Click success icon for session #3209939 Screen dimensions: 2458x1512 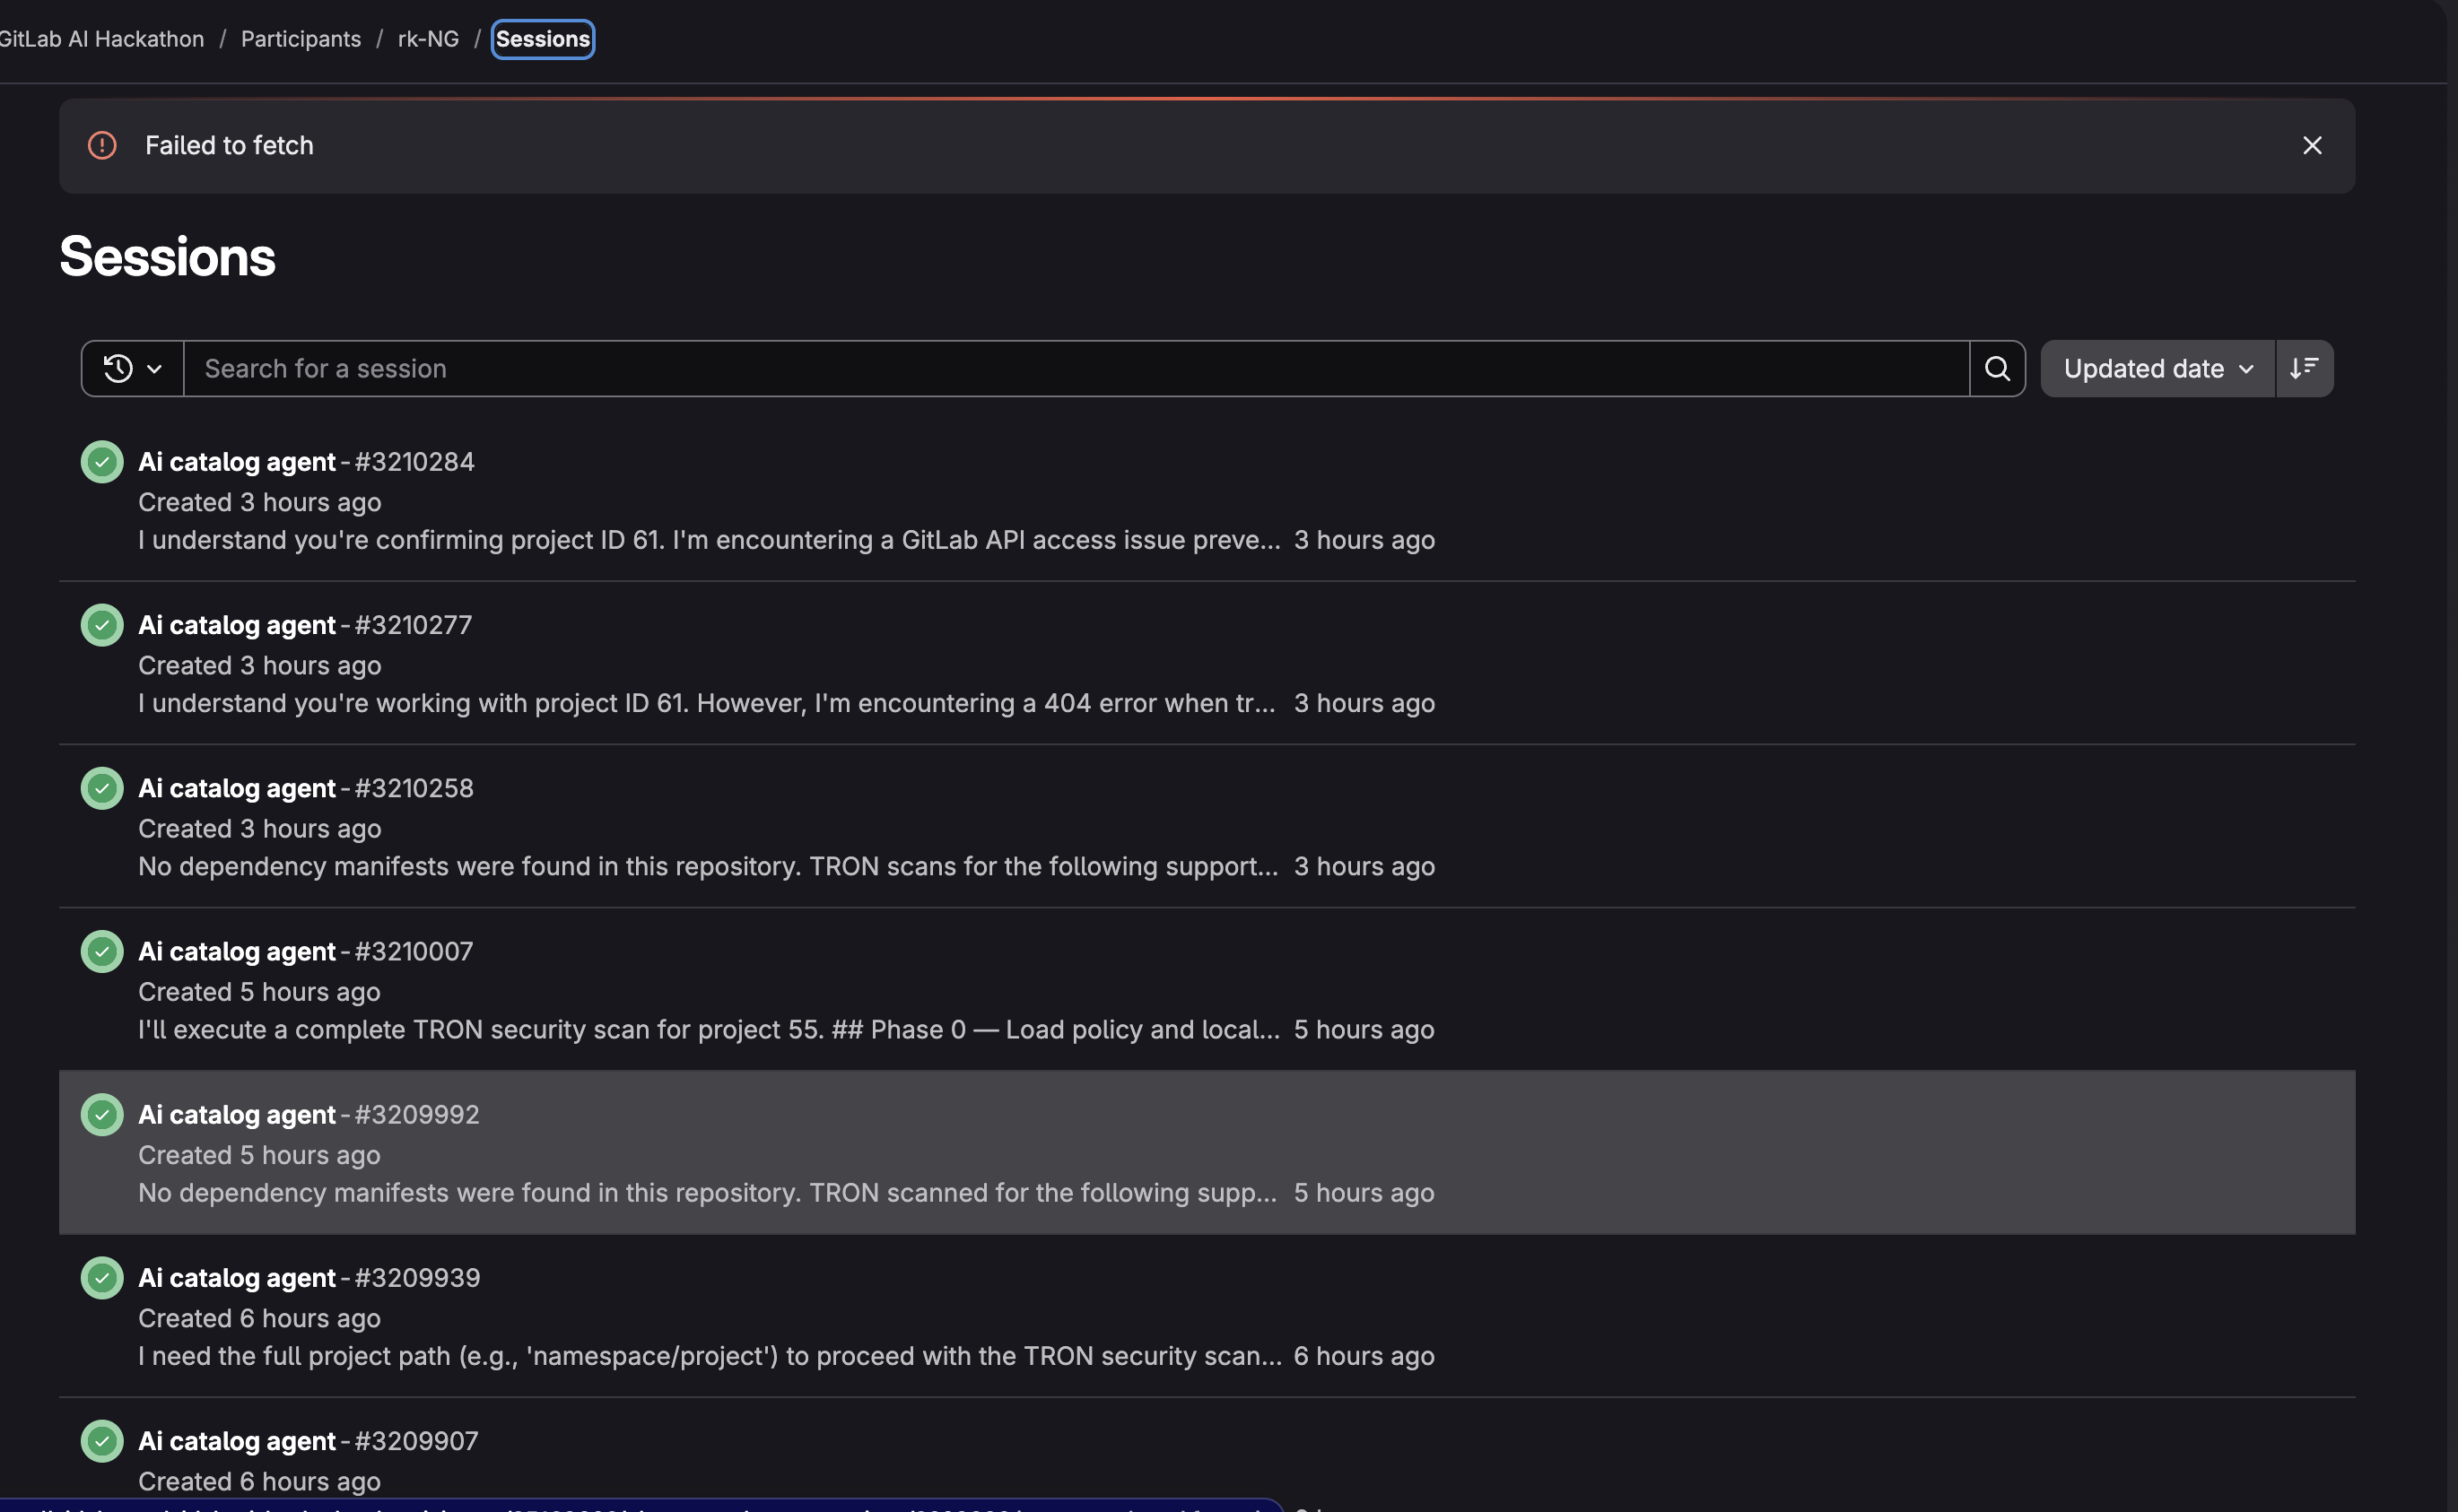click(x=102, y=1278)
